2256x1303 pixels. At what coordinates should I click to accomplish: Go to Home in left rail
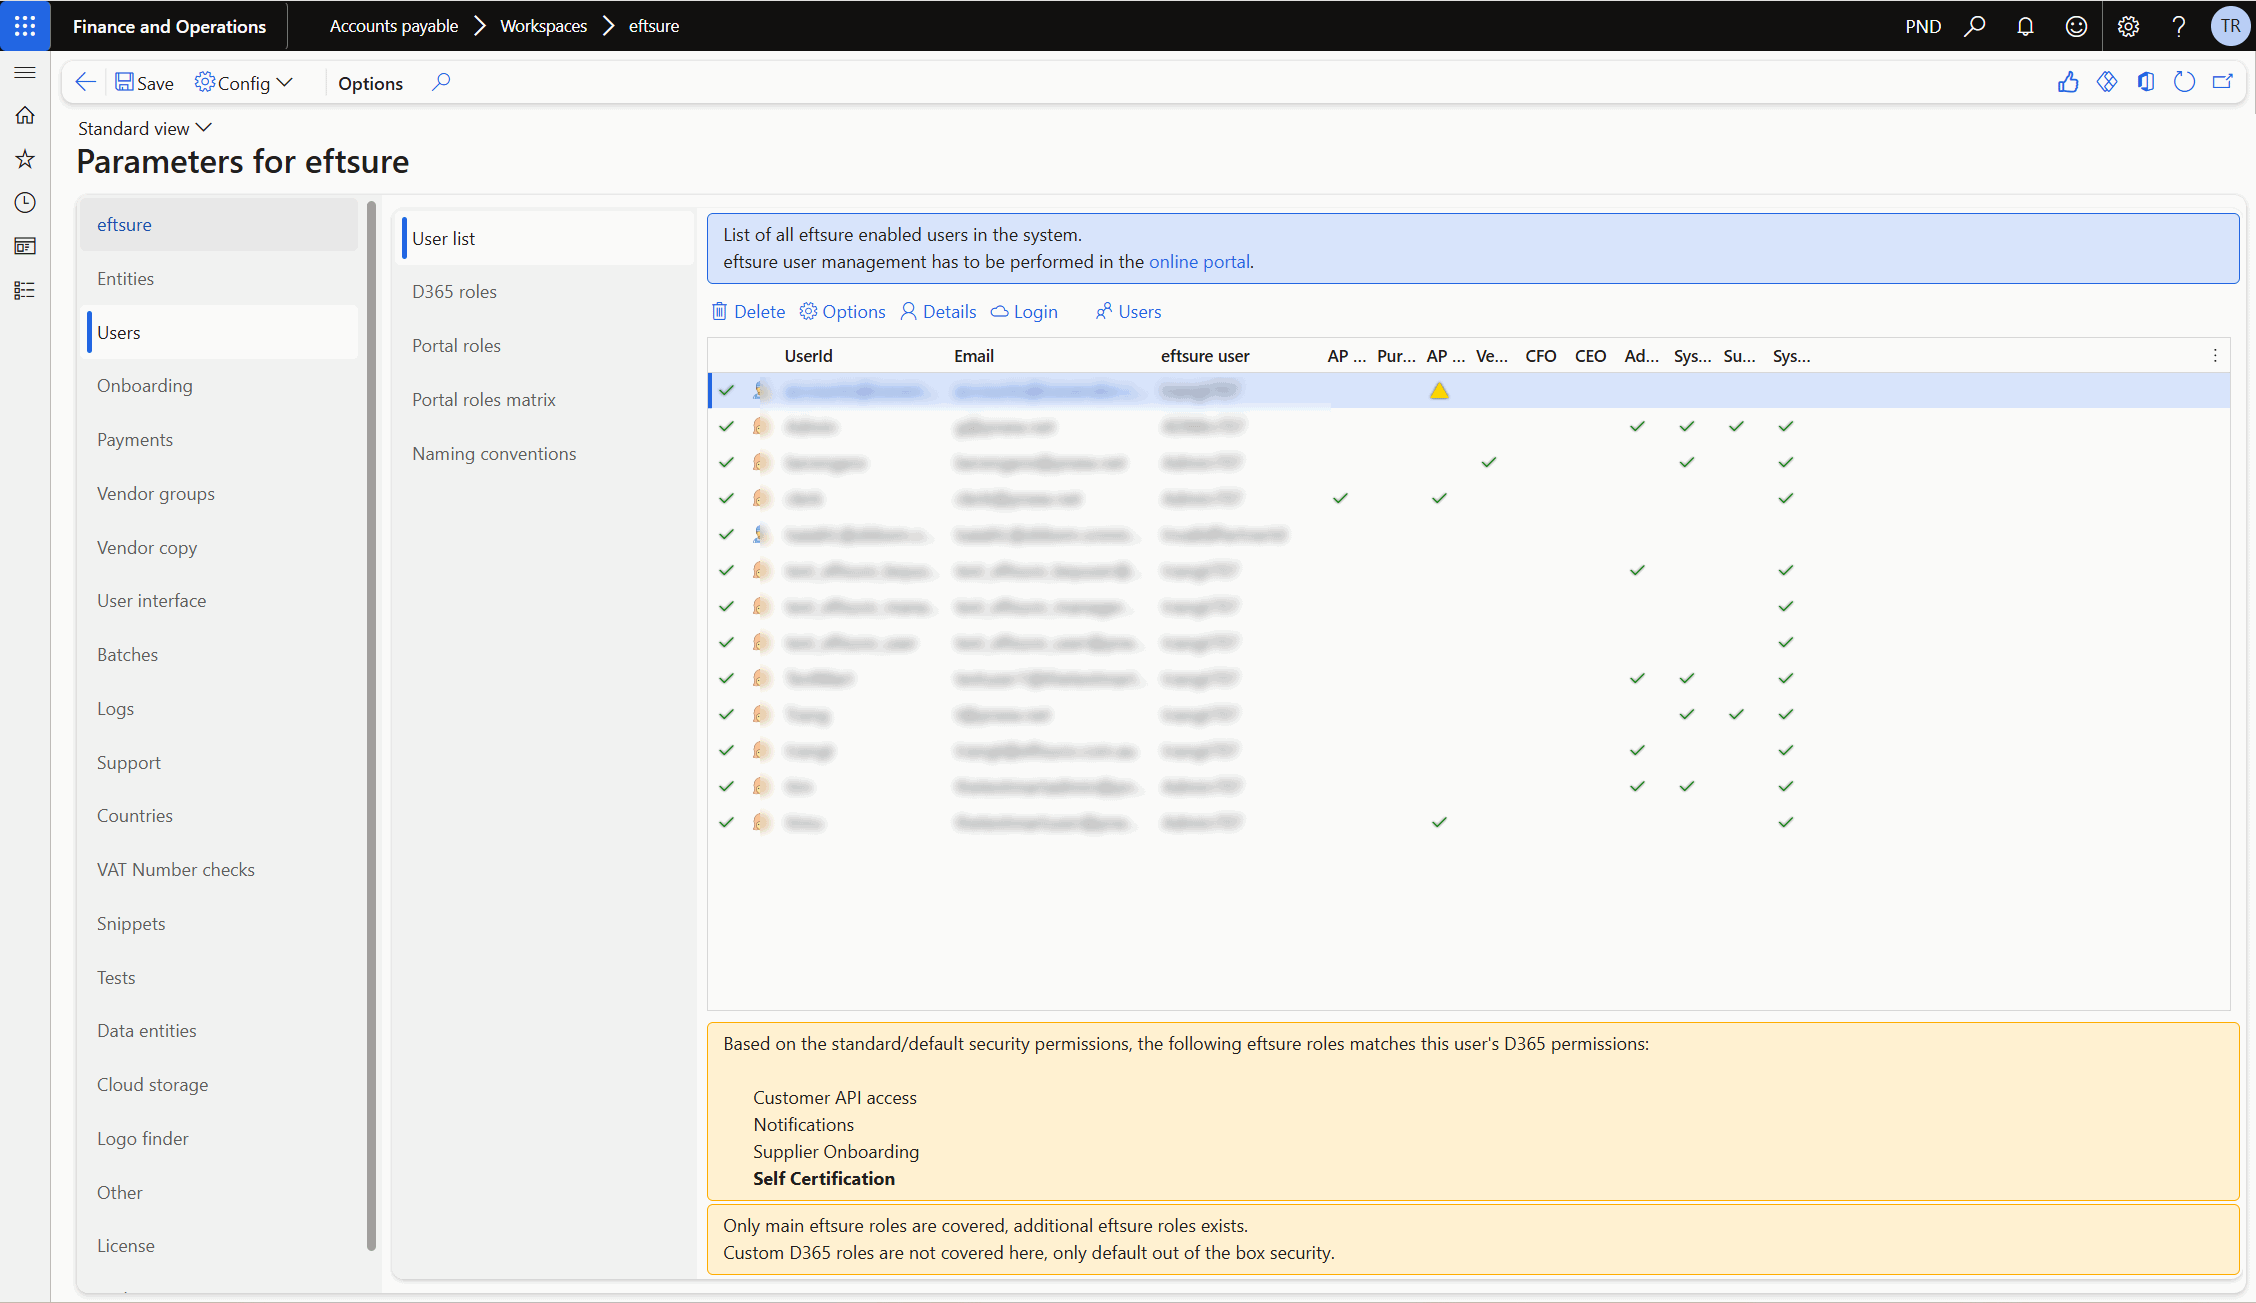point(25,115)
